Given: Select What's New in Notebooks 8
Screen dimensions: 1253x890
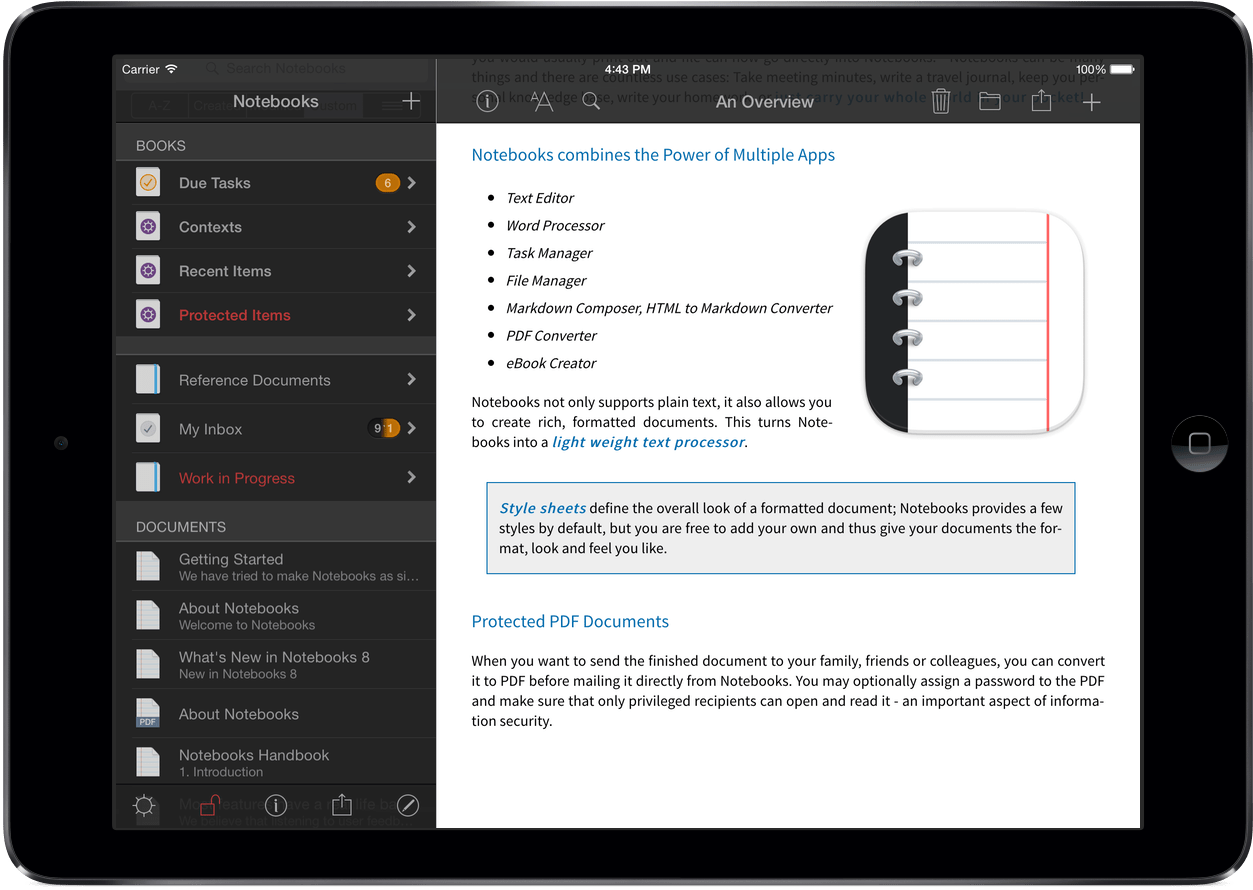Looking at the screenshot, I should (275, 664).
